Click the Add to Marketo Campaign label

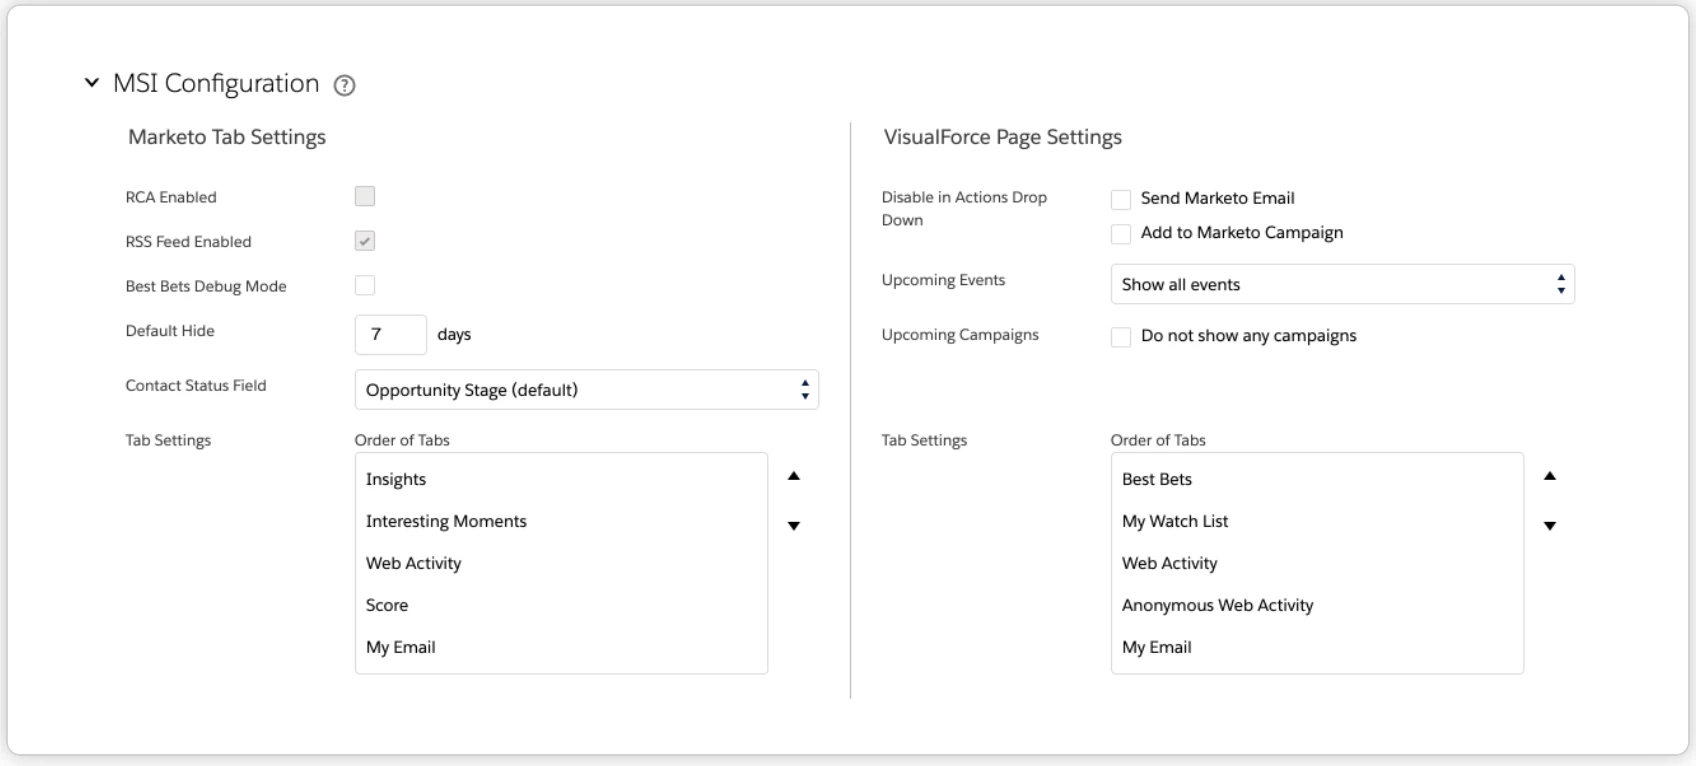tap(1242, 232)
